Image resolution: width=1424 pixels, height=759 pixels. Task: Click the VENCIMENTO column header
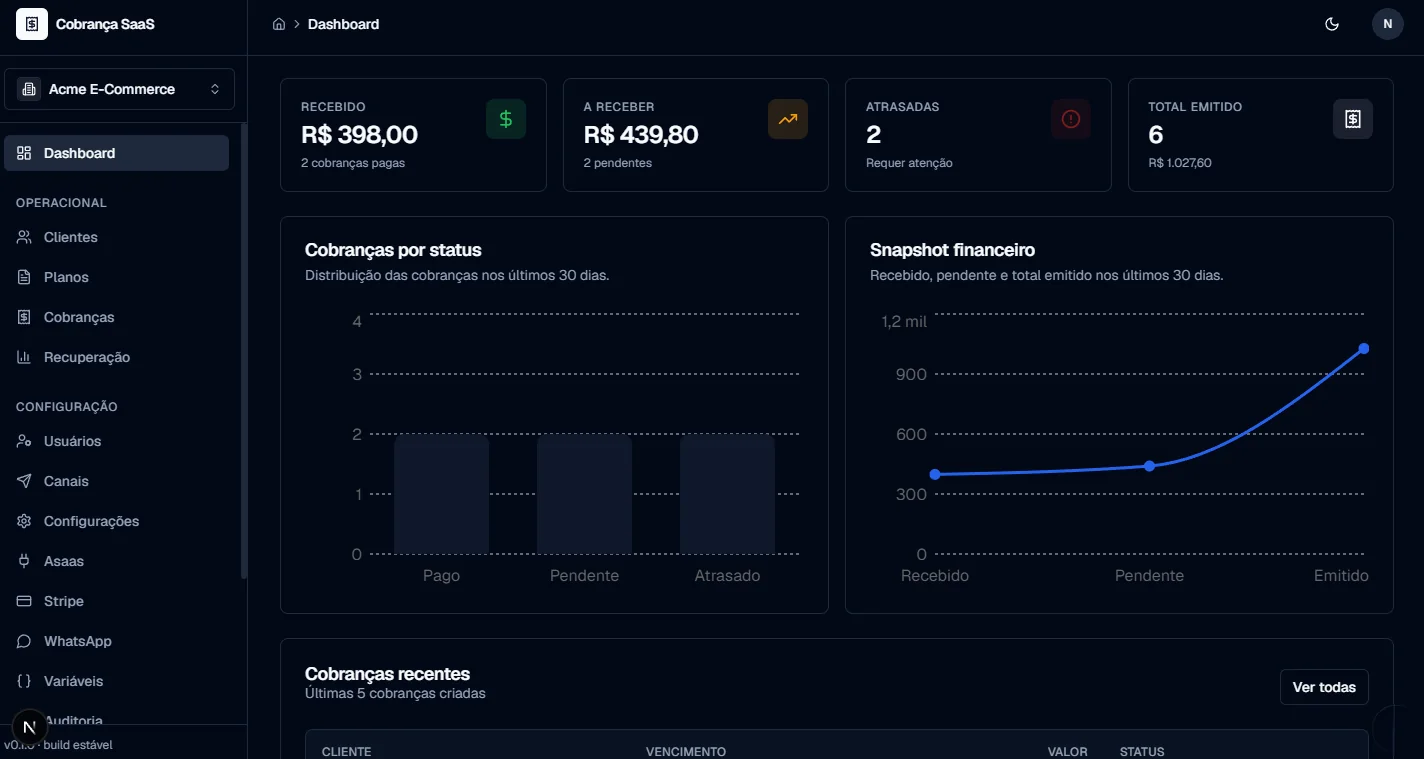(x=686, y=751)
